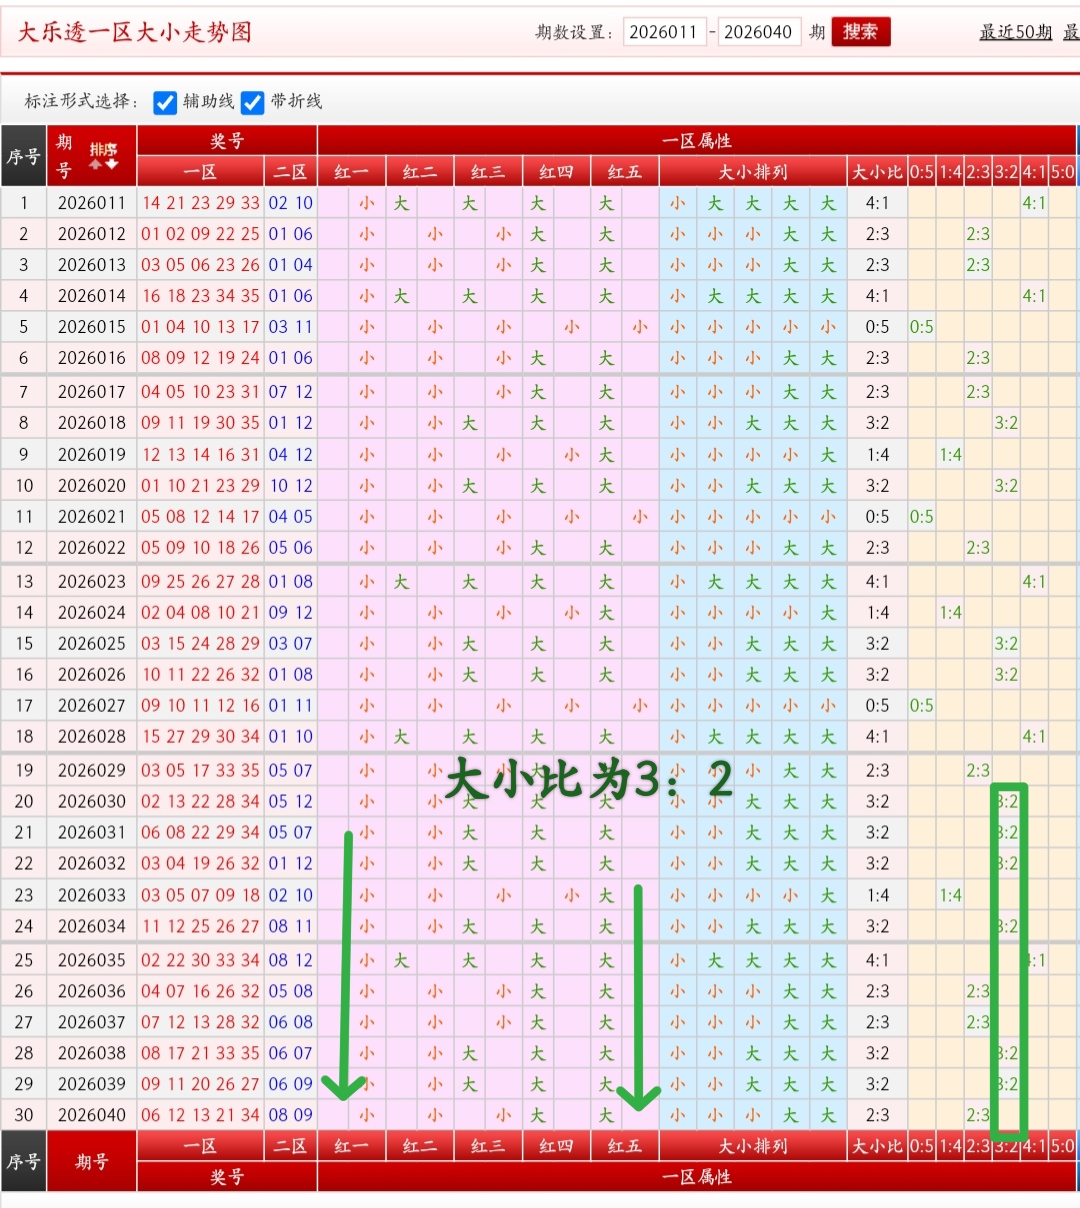Select the row for period 2026015
Screen dimensions: 1080x1208
click(x=92, y=327)
